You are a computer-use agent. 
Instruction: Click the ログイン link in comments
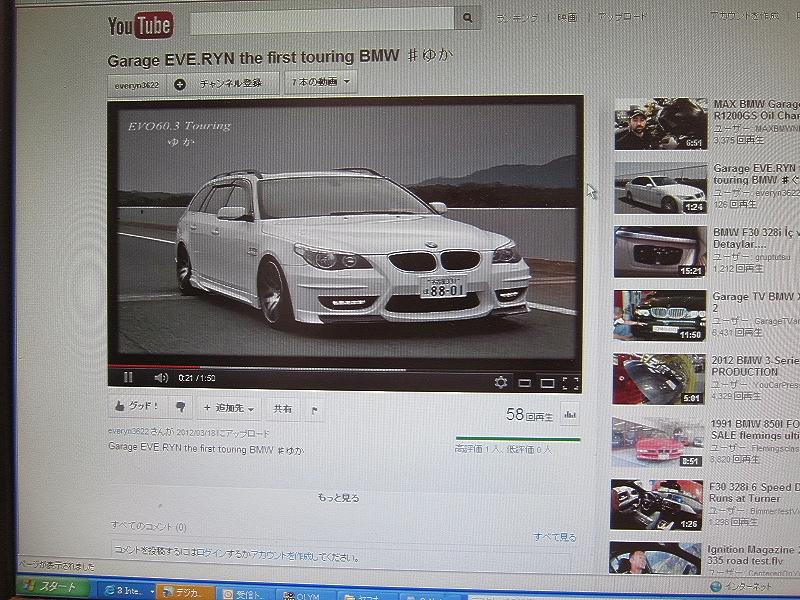tap(210, 552)
